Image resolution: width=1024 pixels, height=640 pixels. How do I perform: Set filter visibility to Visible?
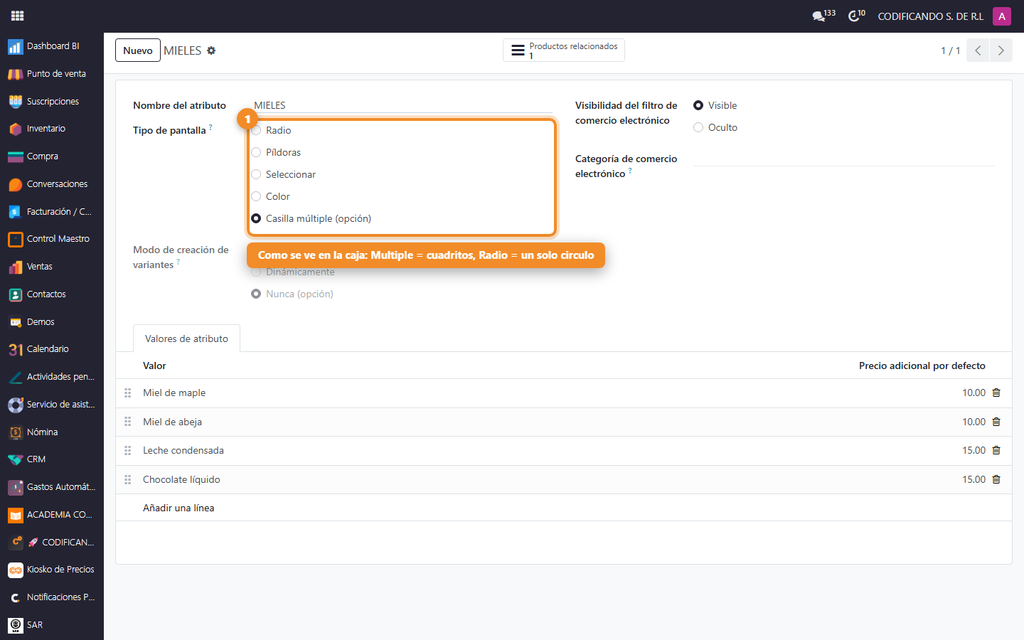pos(698,105)
